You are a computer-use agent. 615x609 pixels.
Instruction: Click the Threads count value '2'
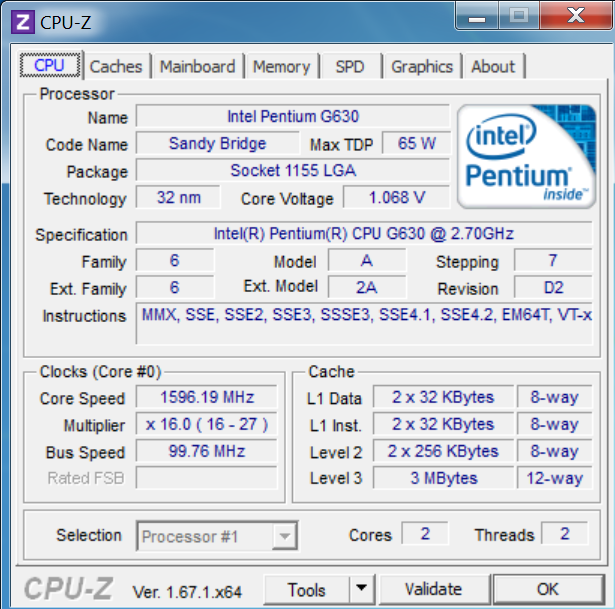pos(564,534)
